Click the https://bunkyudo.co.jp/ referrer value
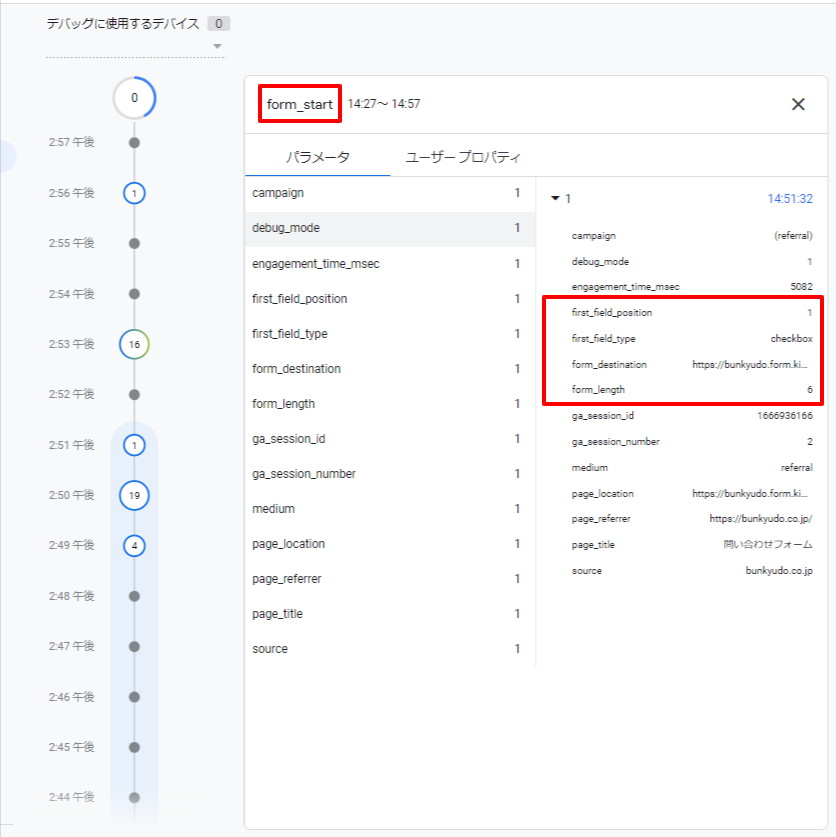836x837 pixels. click(x=761, y=519)
